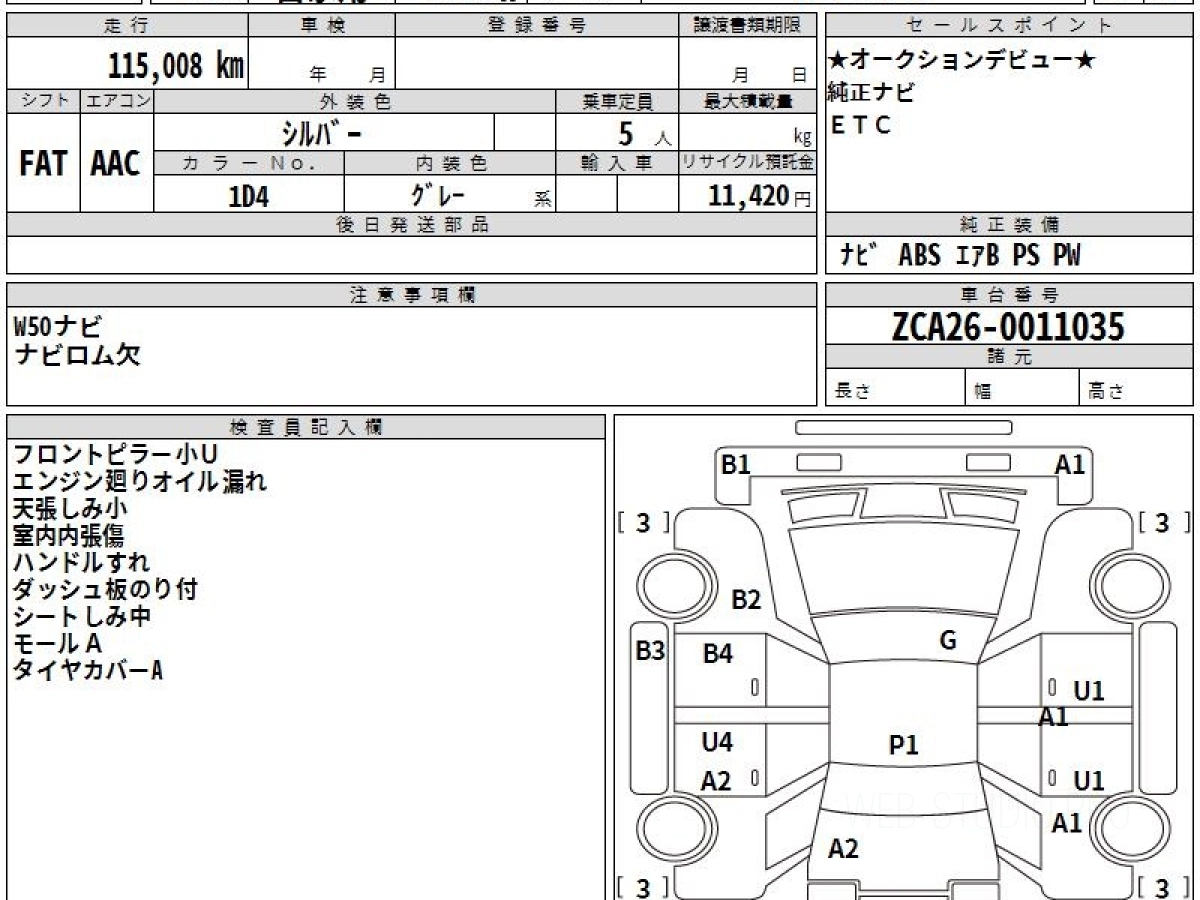Click the グレー interior color value
This screenshot has width=1200, height=900.
click(439, 193)
